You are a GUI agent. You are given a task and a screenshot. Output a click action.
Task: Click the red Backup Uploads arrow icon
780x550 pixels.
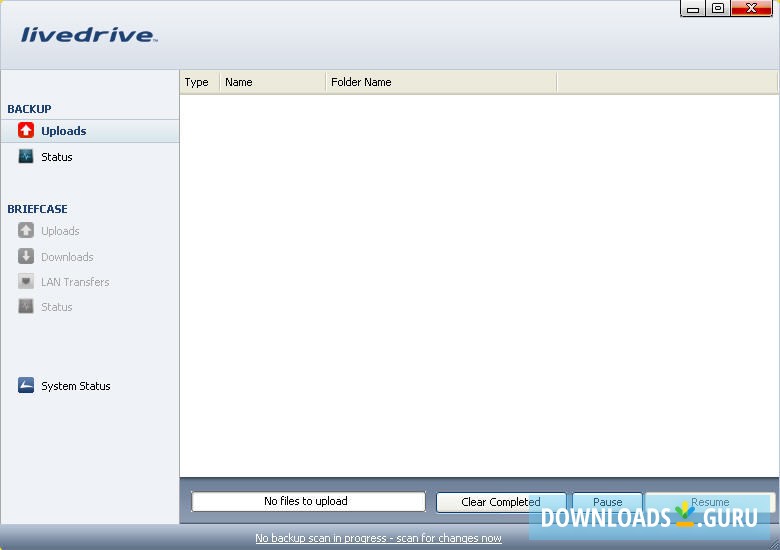coord(26,130)
